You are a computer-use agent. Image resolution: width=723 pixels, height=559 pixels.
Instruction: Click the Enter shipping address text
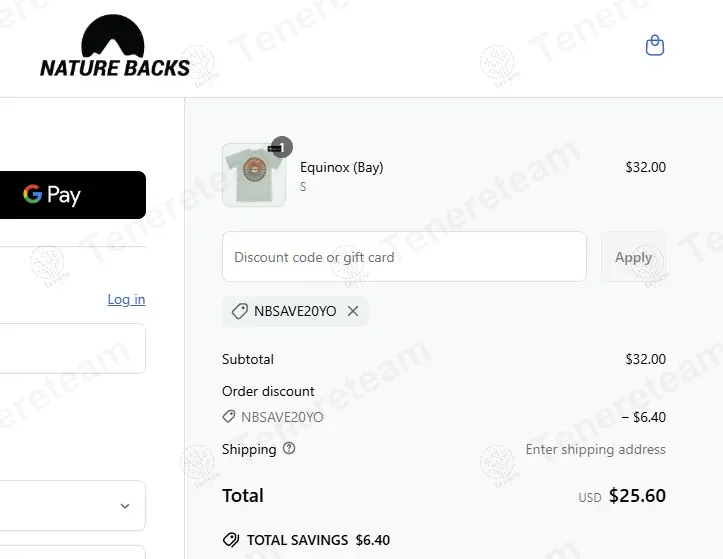pos(595,449)
